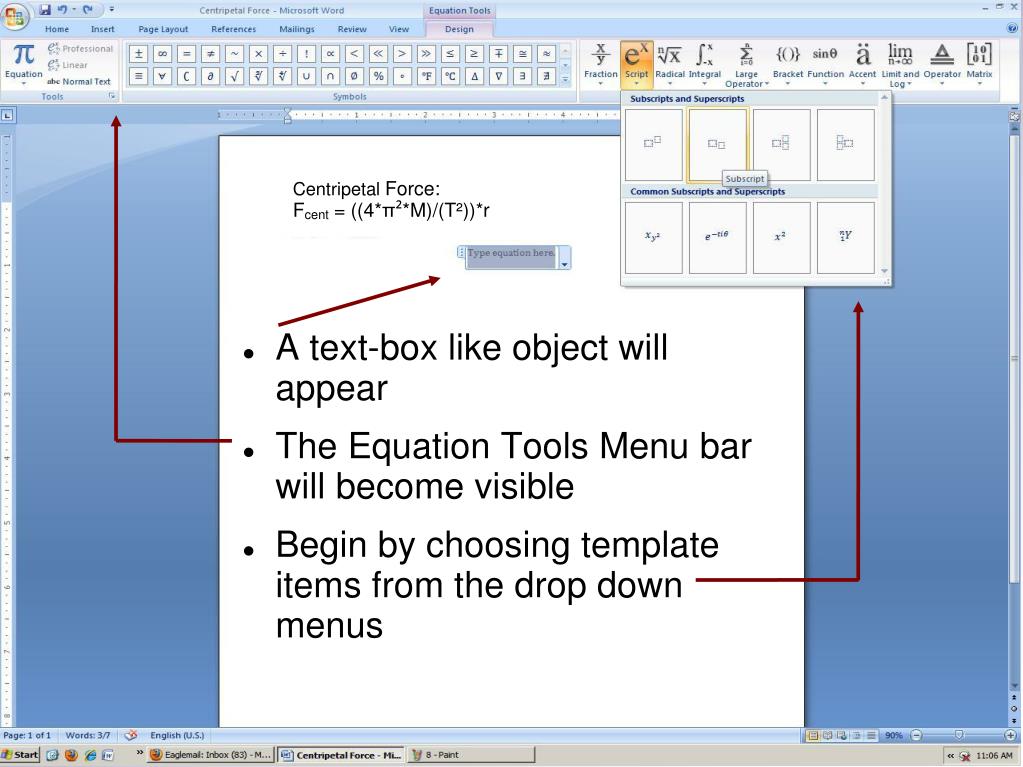The width and height of the screenshot is (1023, 767).
Task: Choose the Subscript-Superscript template
Action: click(x=781, y=145)
